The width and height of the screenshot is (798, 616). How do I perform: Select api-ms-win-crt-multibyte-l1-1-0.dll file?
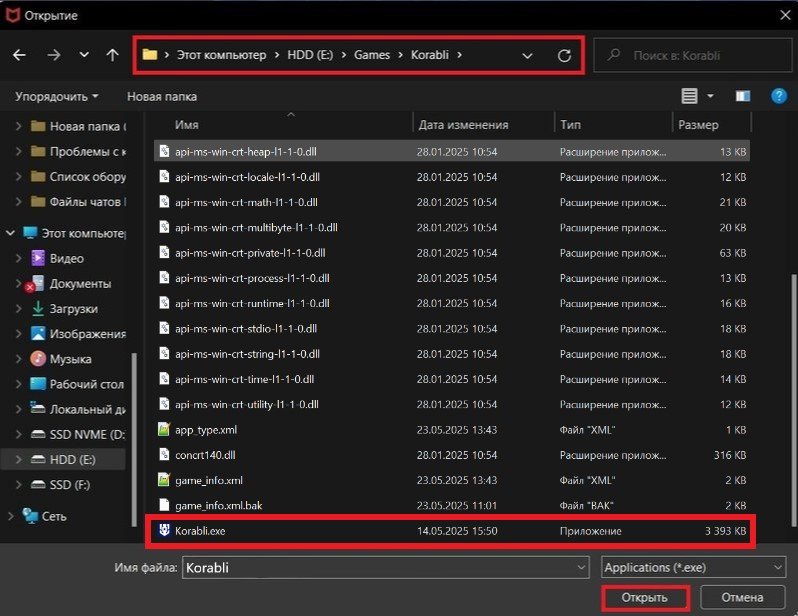[452, 227]
